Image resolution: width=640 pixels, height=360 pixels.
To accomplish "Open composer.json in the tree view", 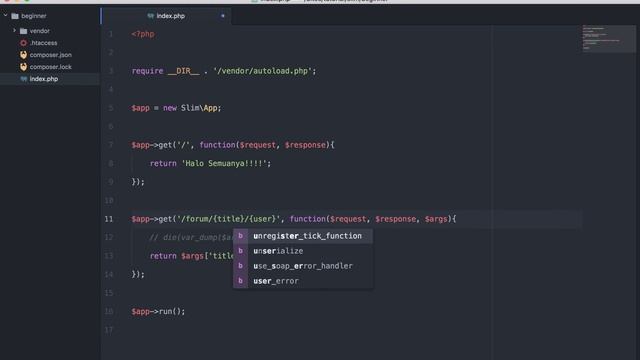I will tap(51, 55).
